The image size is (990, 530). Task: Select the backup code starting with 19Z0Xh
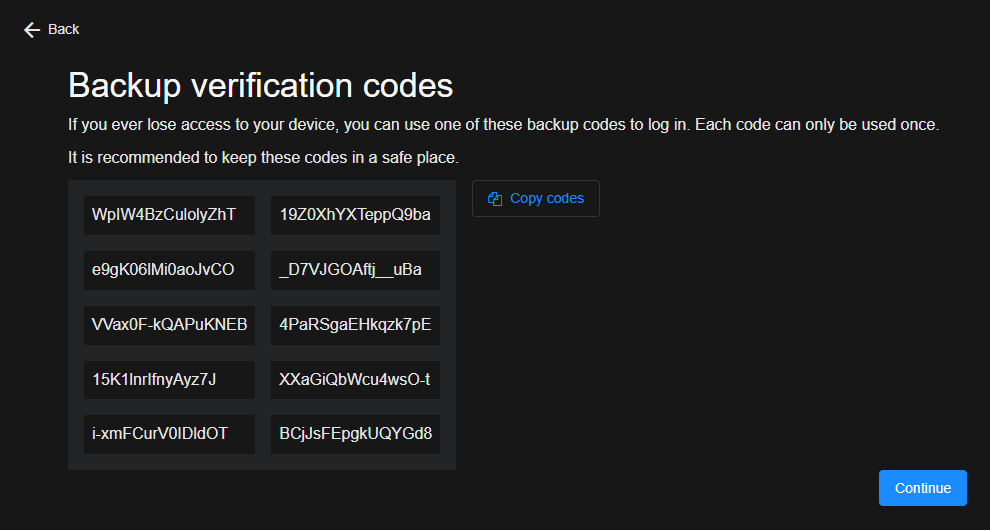(x=355, y=215)
